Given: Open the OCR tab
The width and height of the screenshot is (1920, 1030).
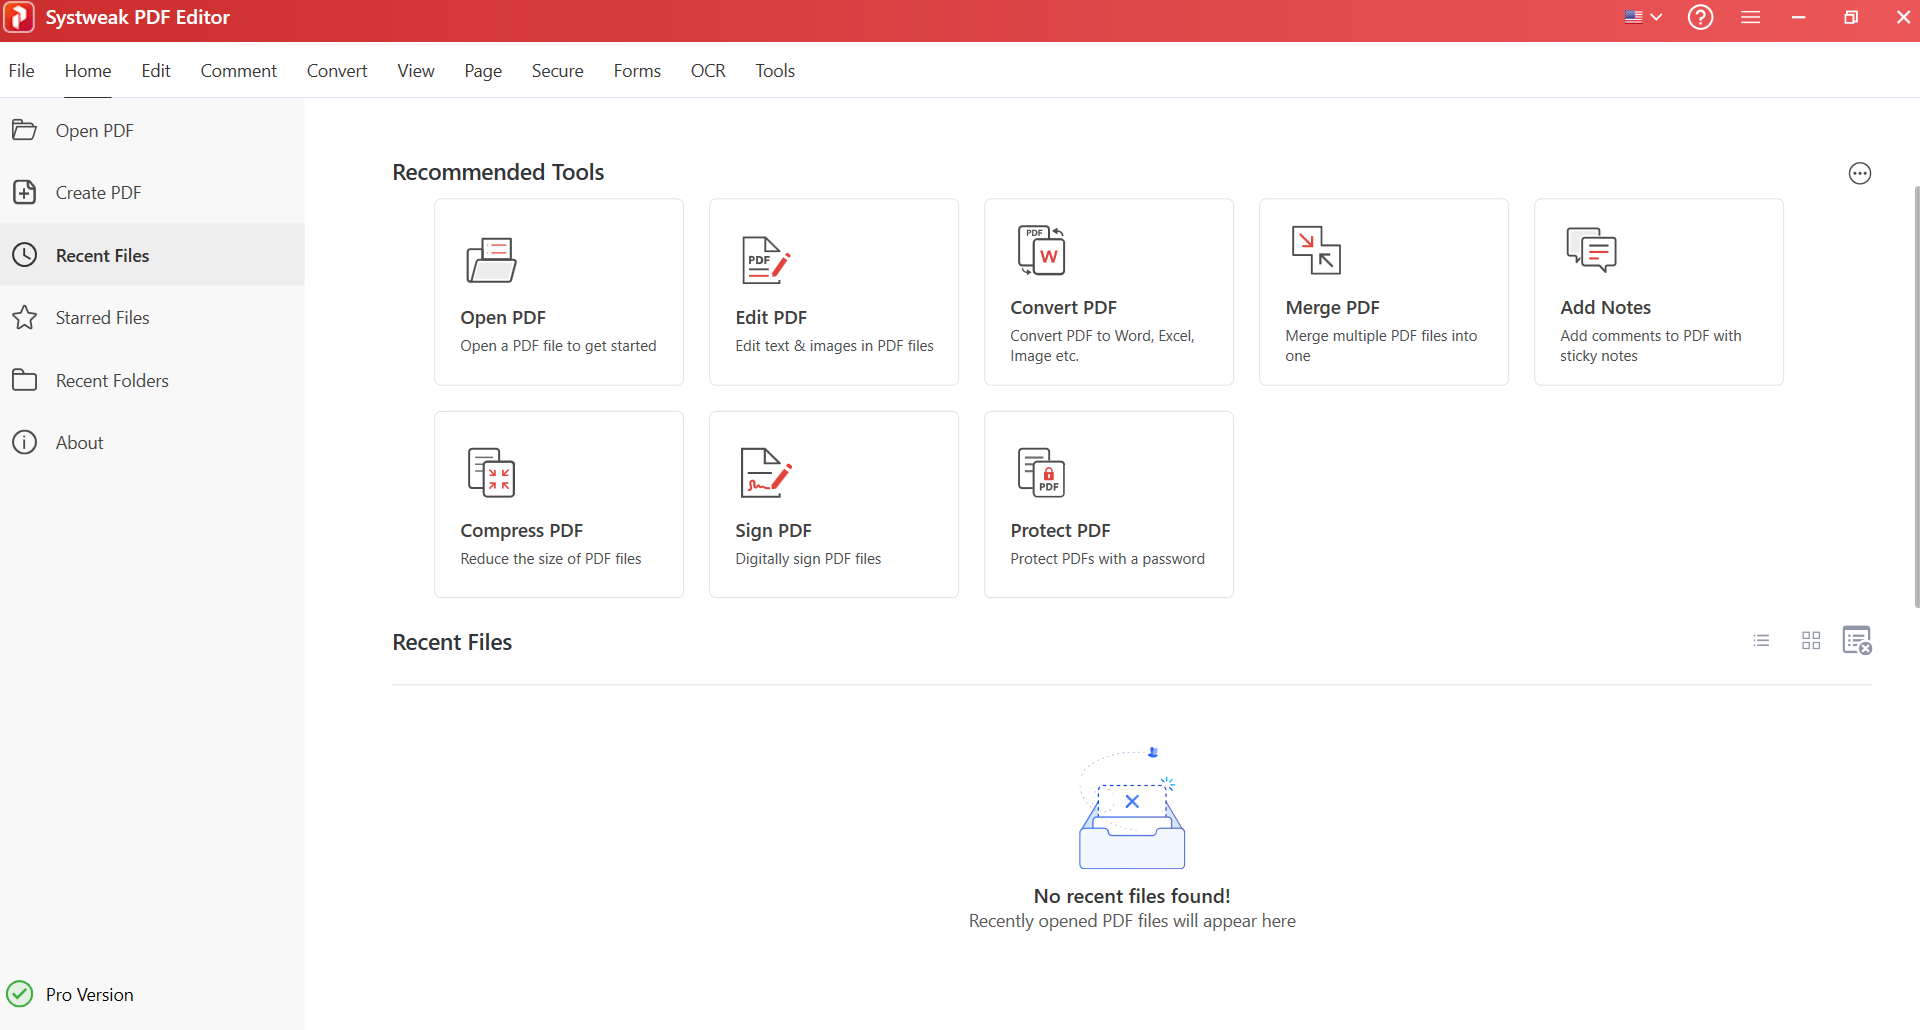Looking at the screenshot, I should point(708,71).
